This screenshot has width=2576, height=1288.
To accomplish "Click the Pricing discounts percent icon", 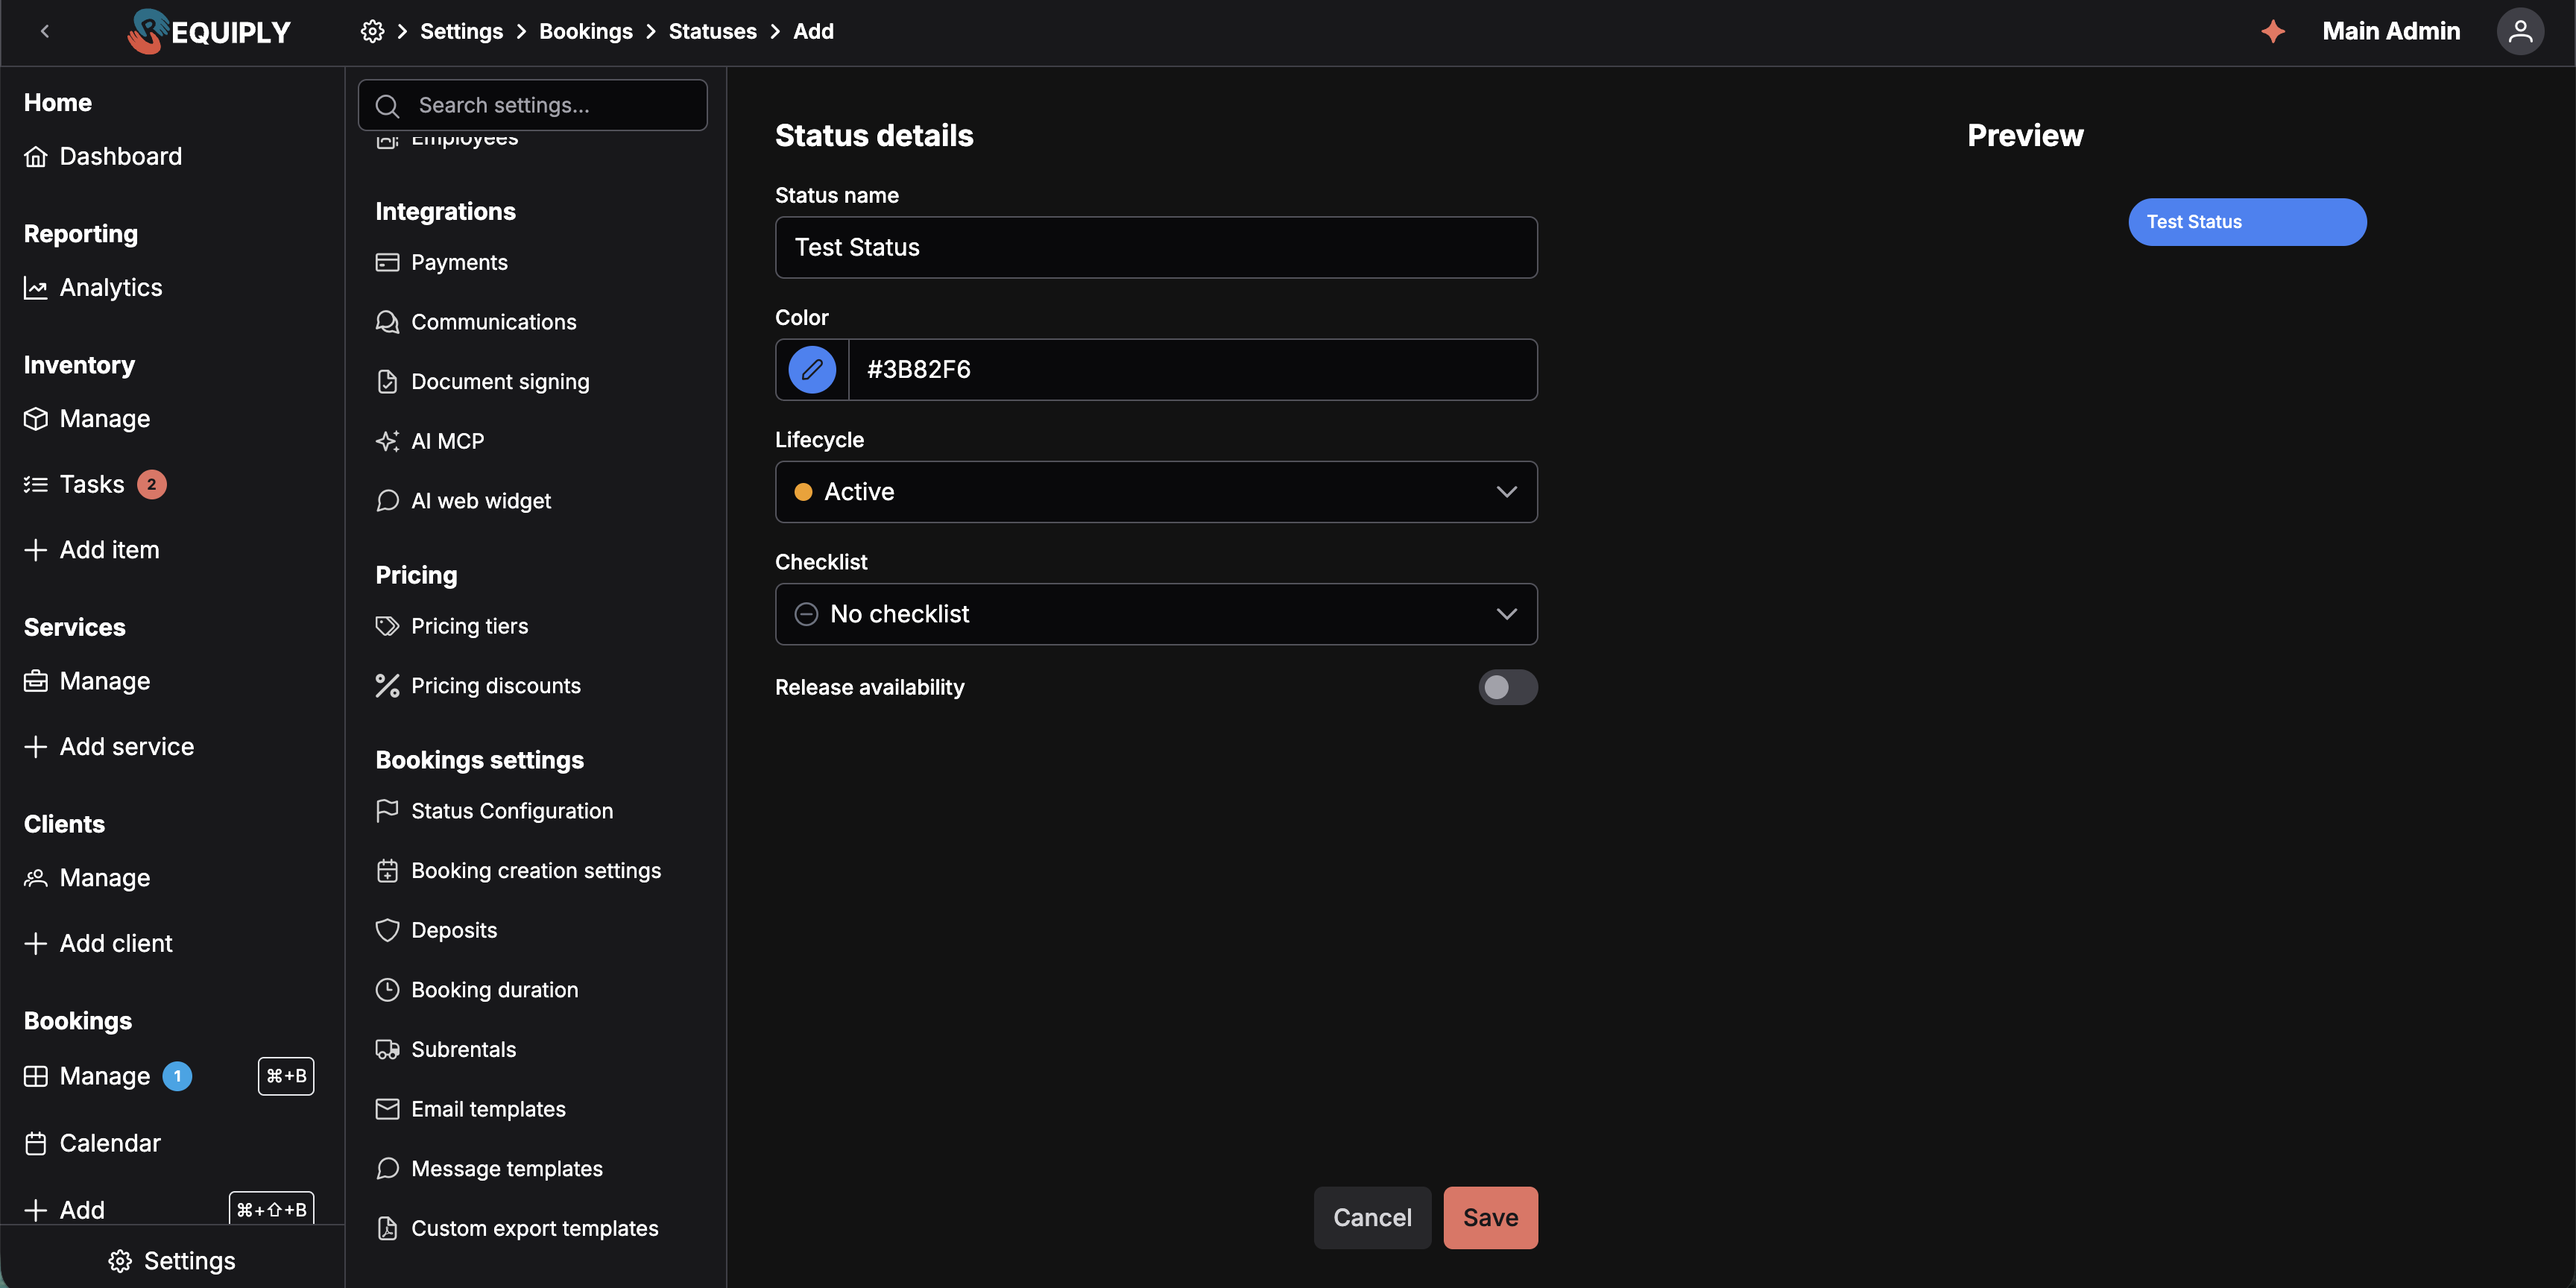I will (387, 686).
